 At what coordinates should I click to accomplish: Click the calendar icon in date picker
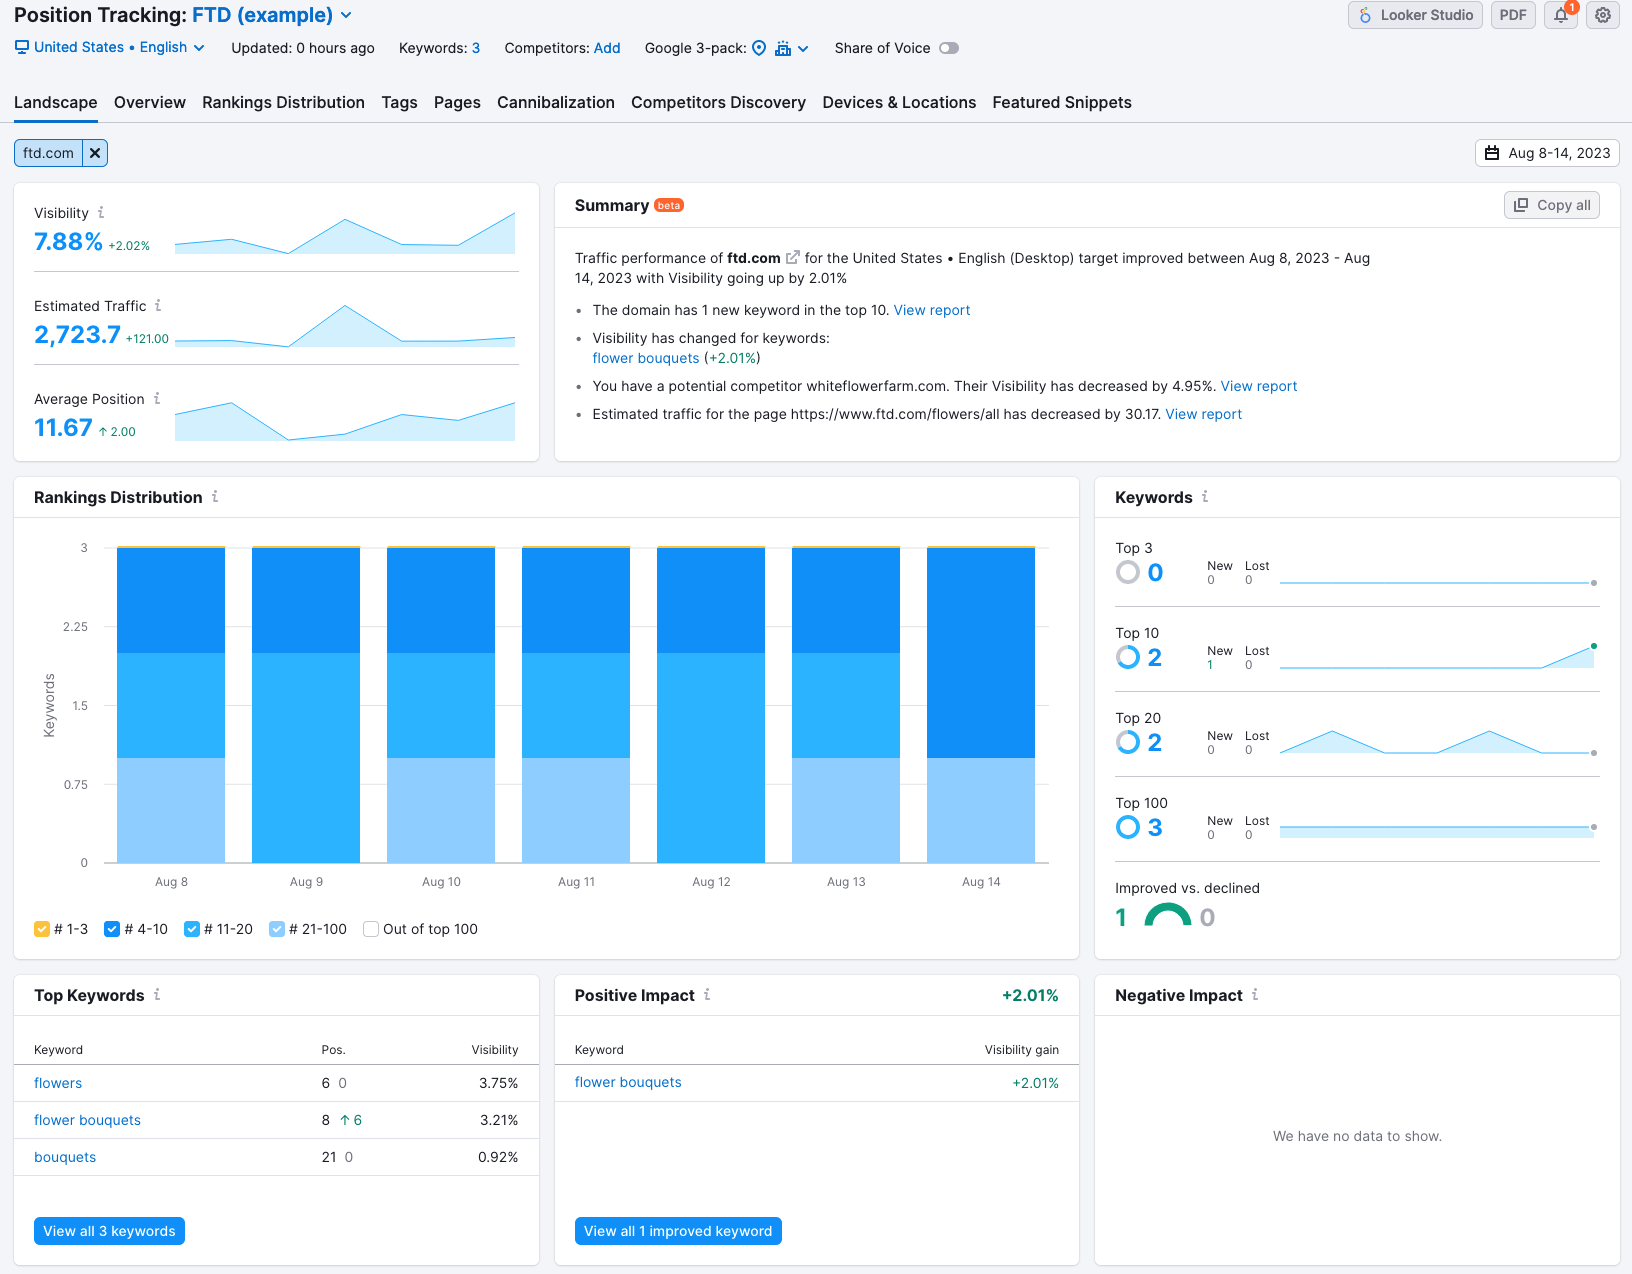pyautogui.click(x=1492, y=153)
